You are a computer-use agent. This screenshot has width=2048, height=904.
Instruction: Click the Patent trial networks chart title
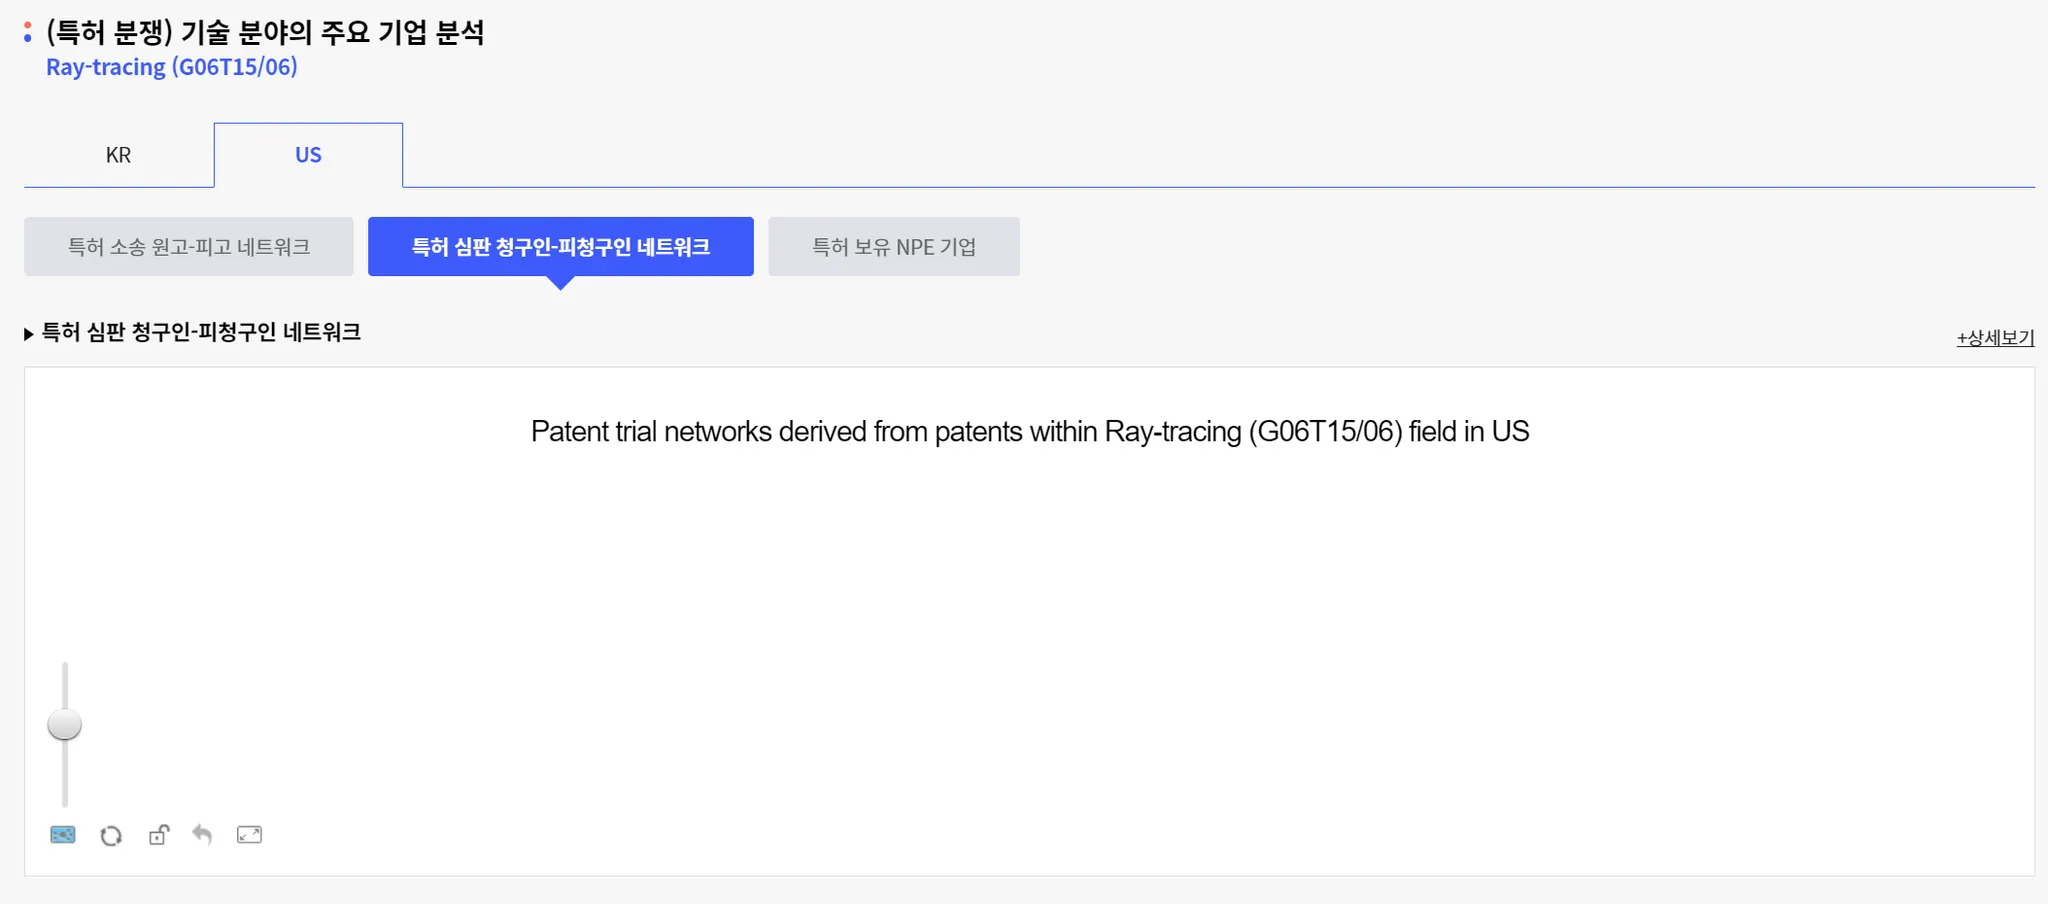coord(1030,432)
